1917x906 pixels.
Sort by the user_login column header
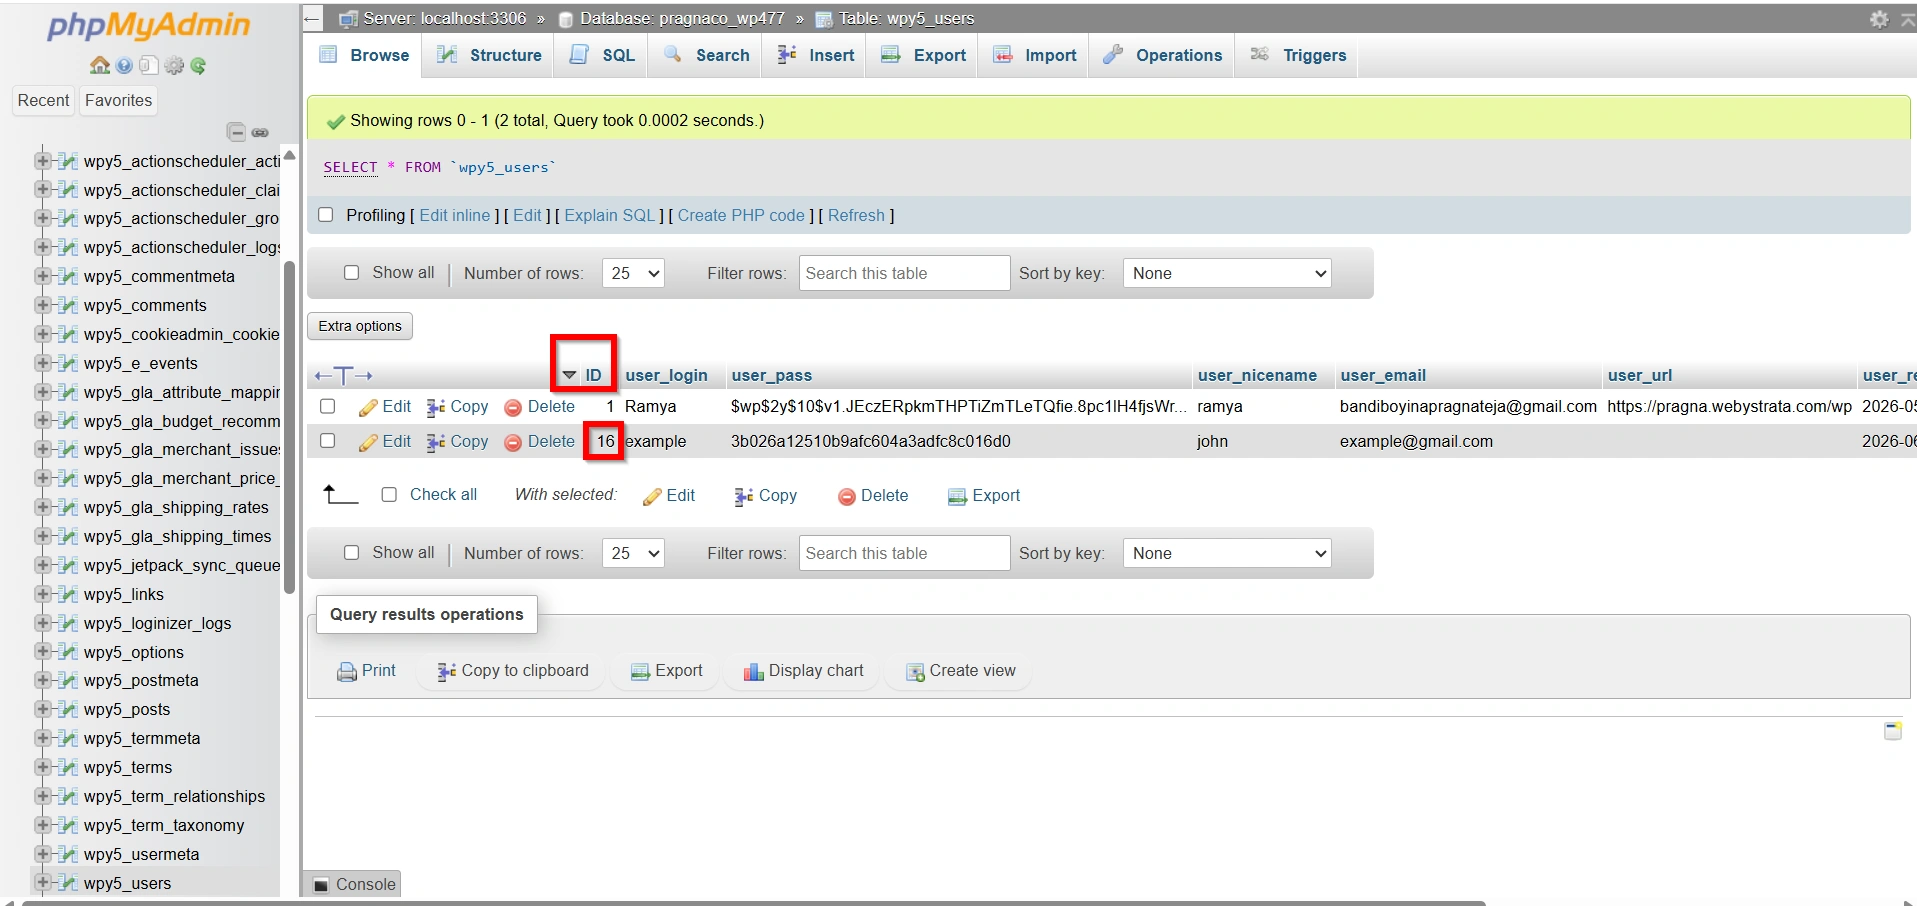pos(666,376)
